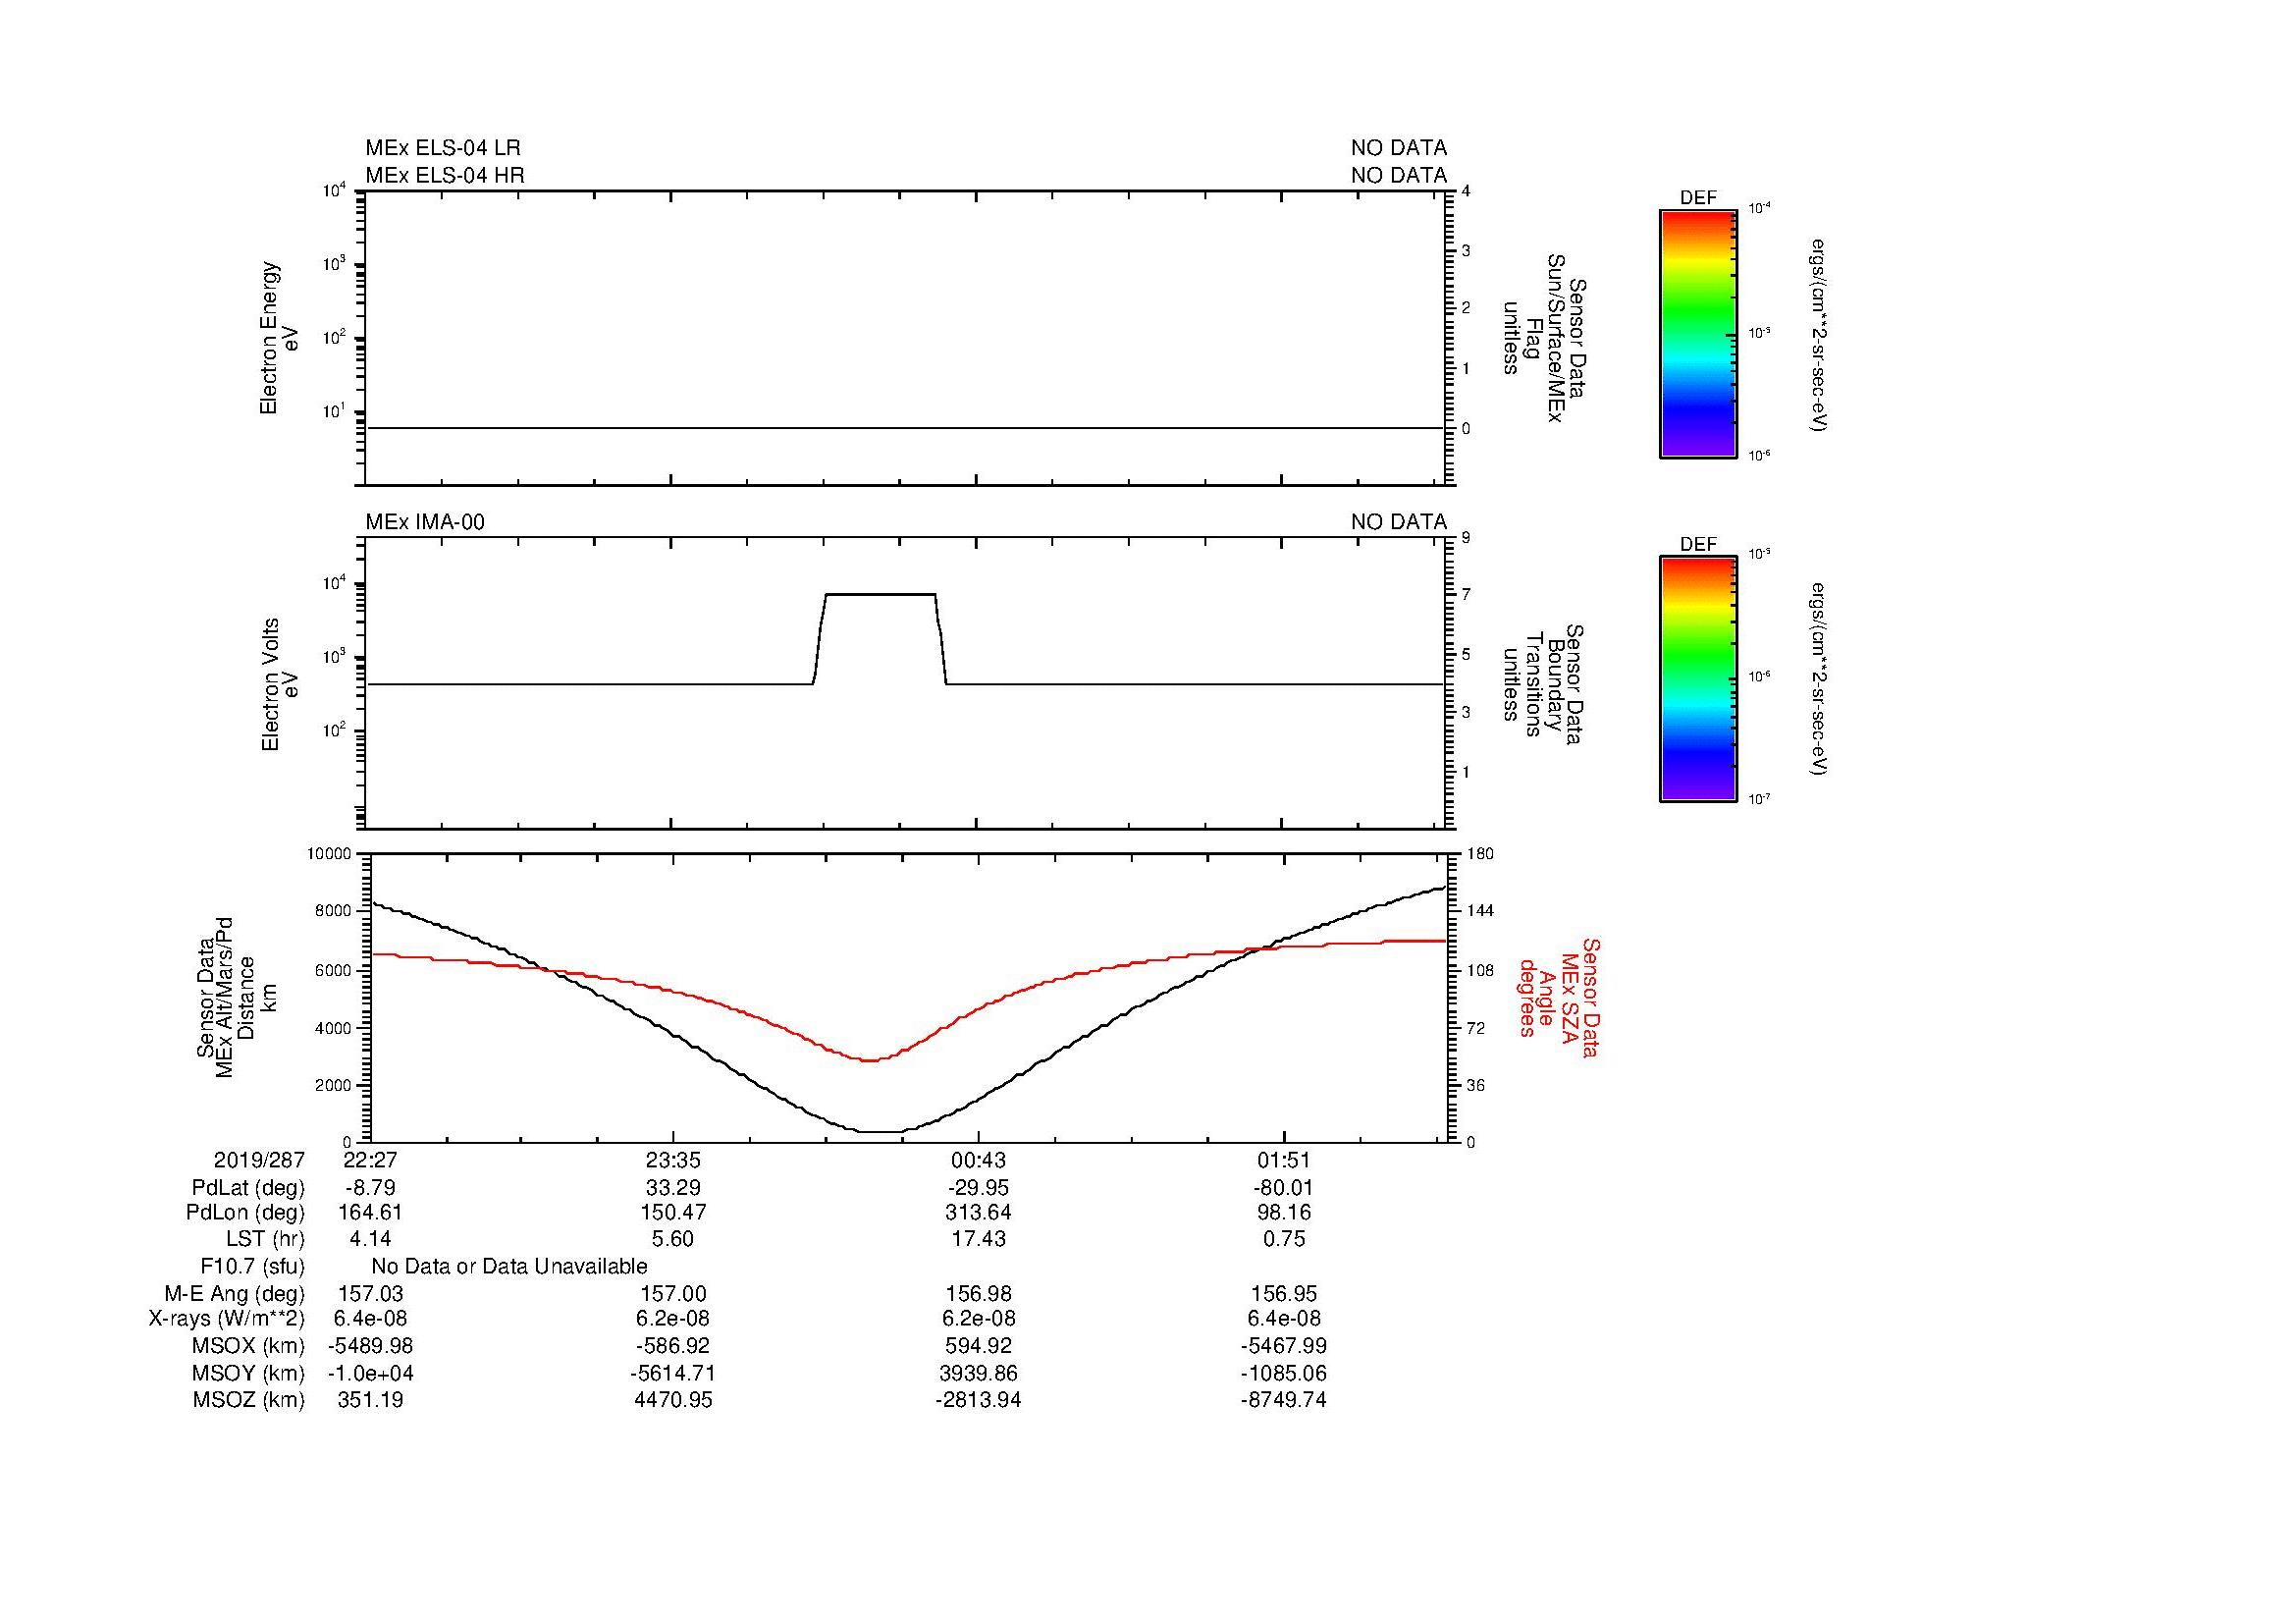Click the MSOX value 594.92
The image size is (2296, 1623).
pos(978,1346)
